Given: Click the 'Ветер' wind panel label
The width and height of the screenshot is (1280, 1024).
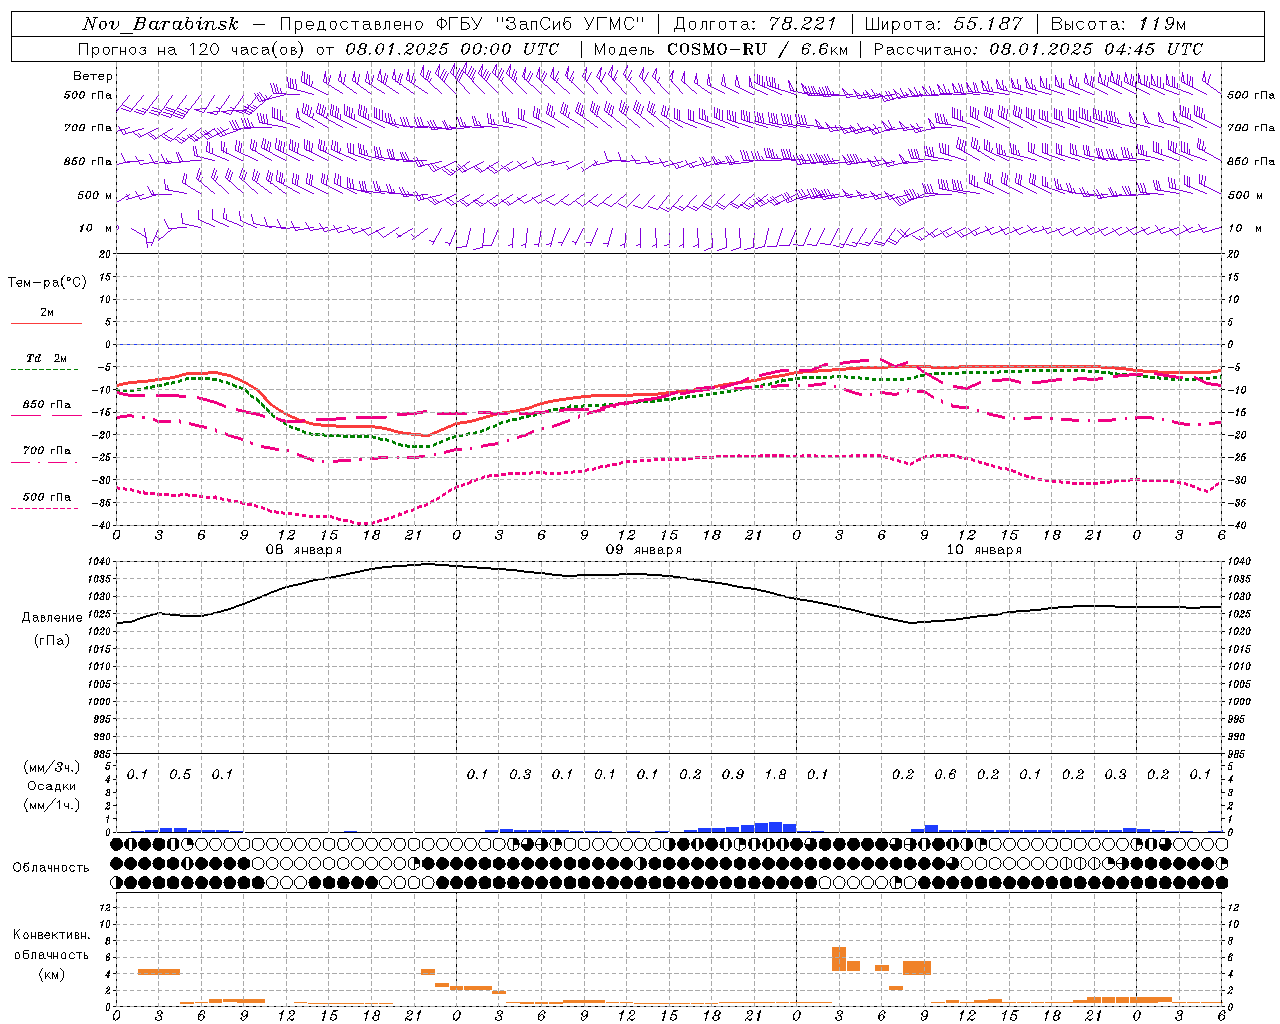Looking at the screenshot, I should (x=93, y=76).
